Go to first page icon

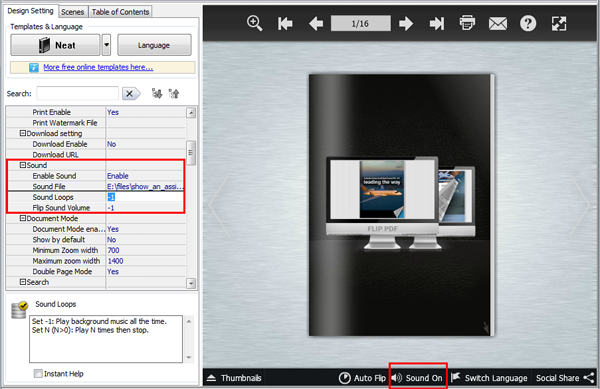point(285,24)
